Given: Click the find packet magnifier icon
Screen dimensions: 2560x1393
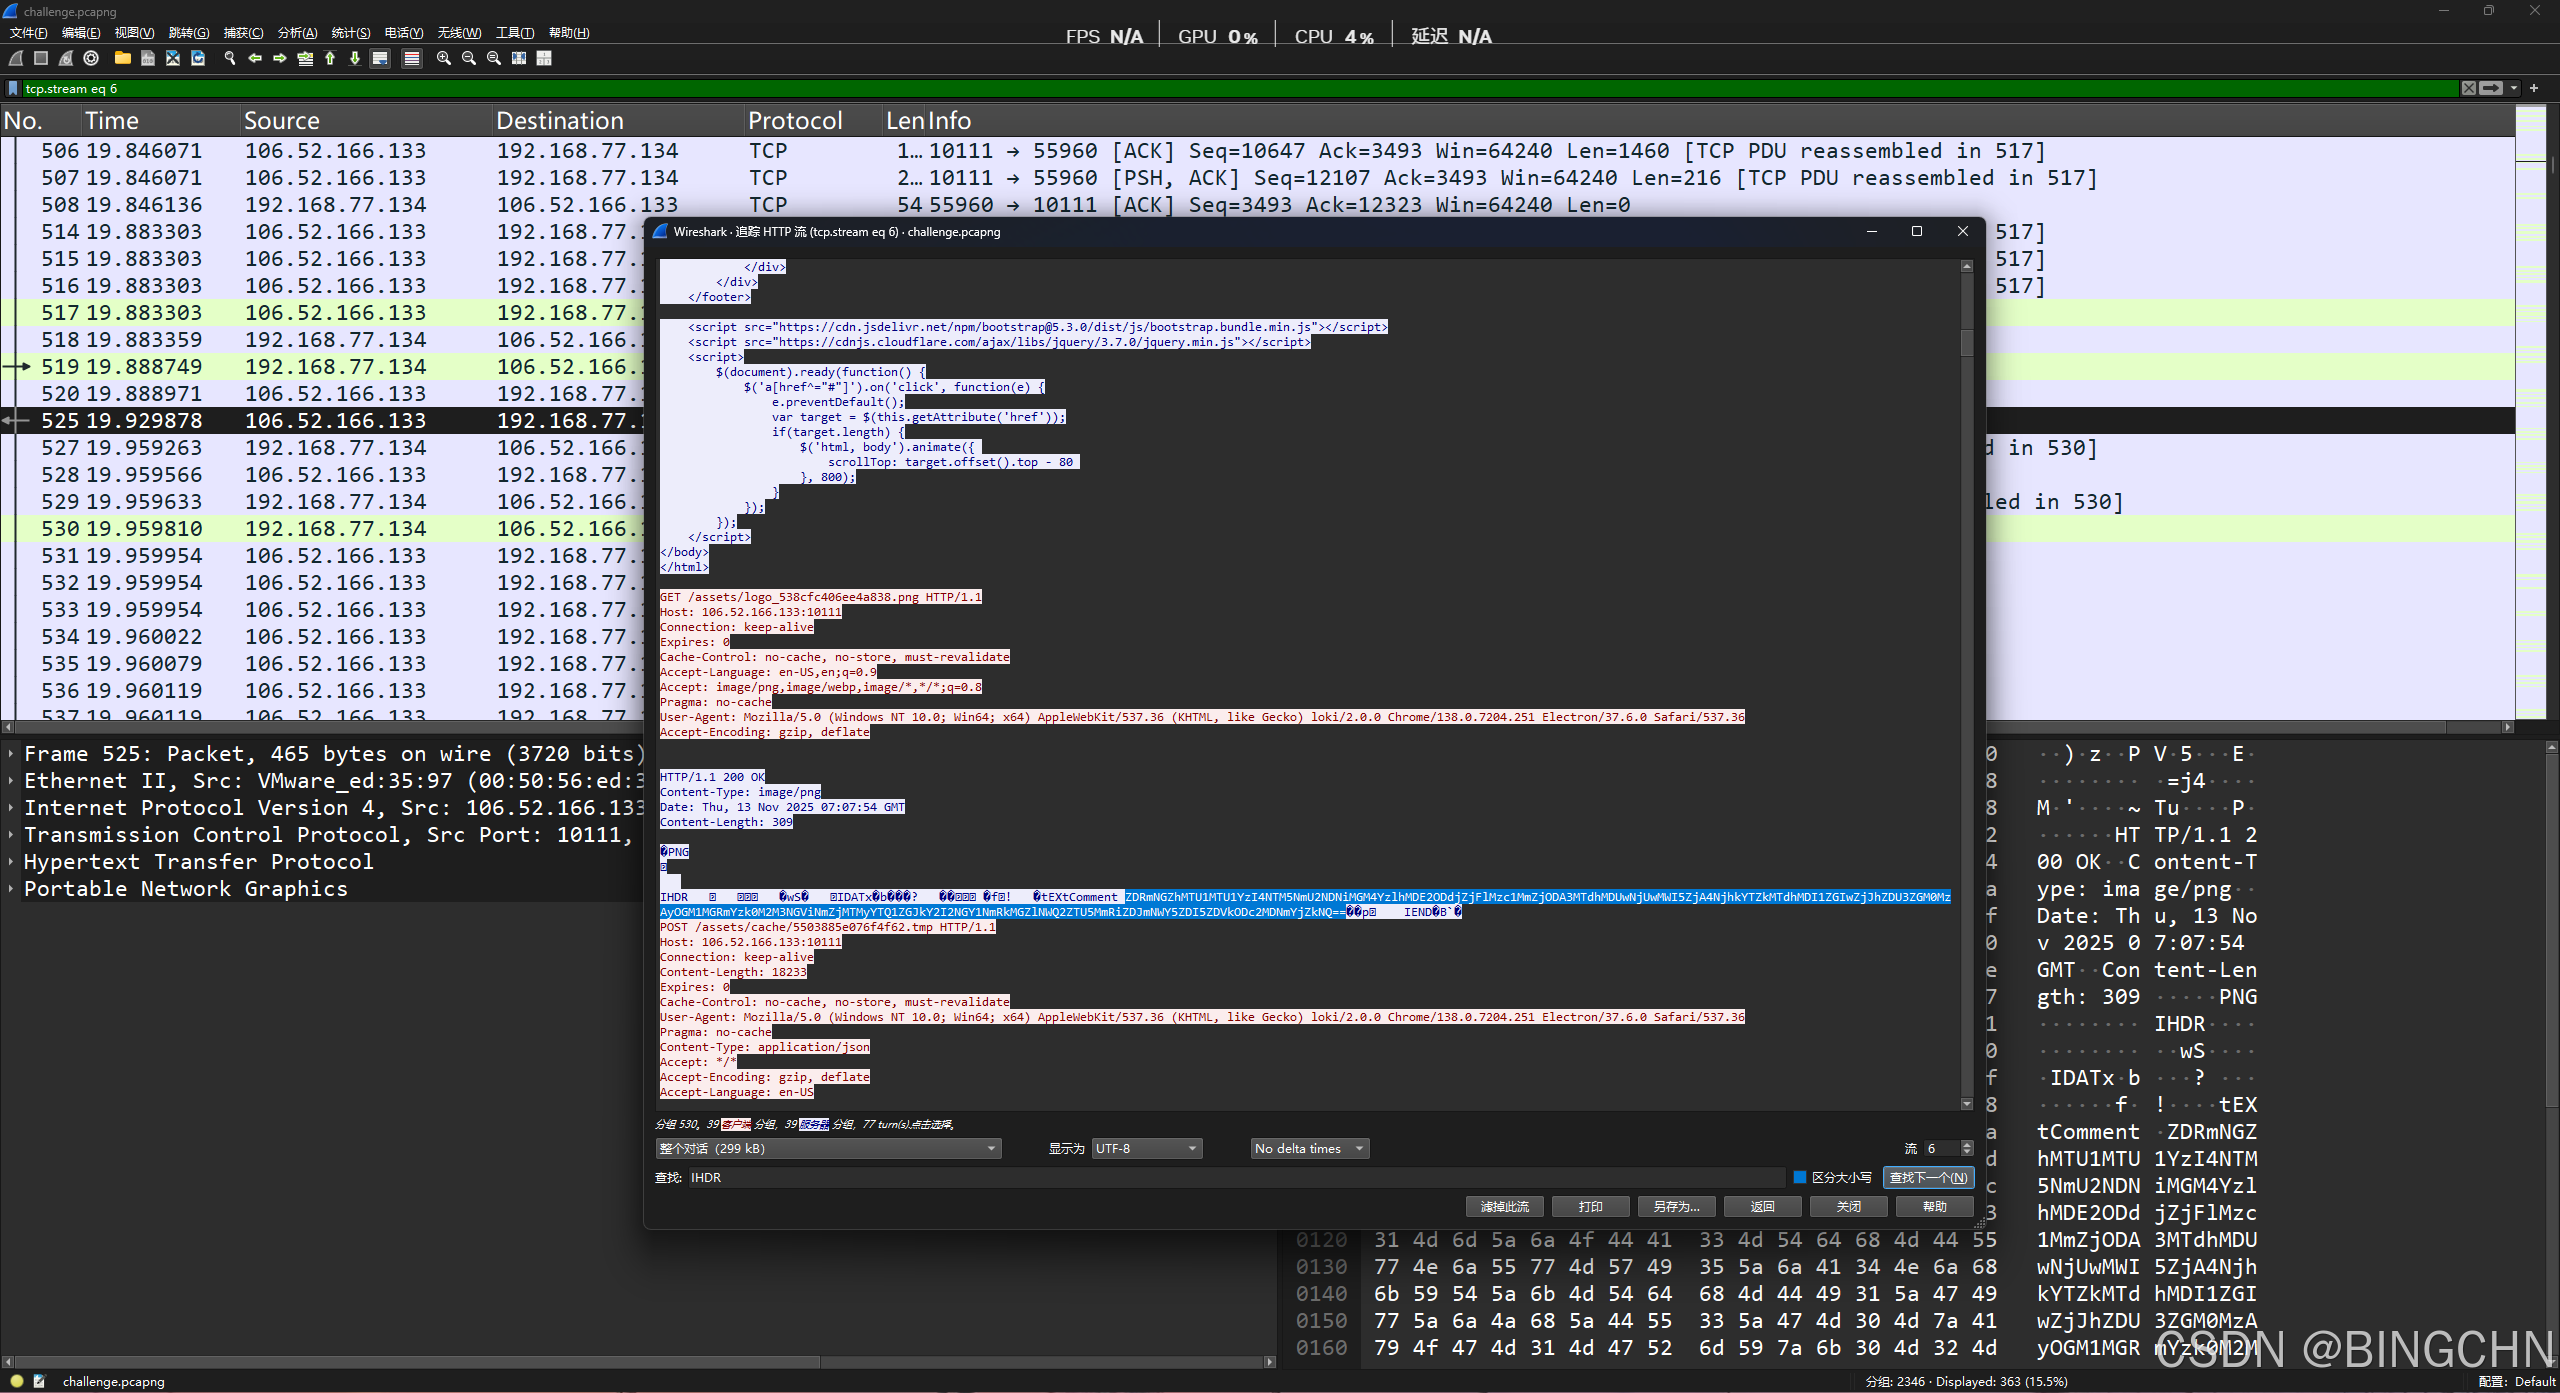Looking at the screenshot, I should point(230,58).
